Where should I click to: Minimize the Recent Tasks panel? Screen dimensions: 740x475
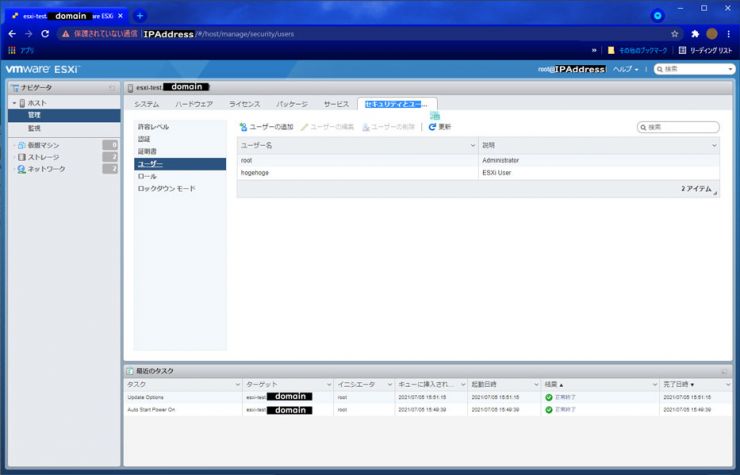point(724,372)
